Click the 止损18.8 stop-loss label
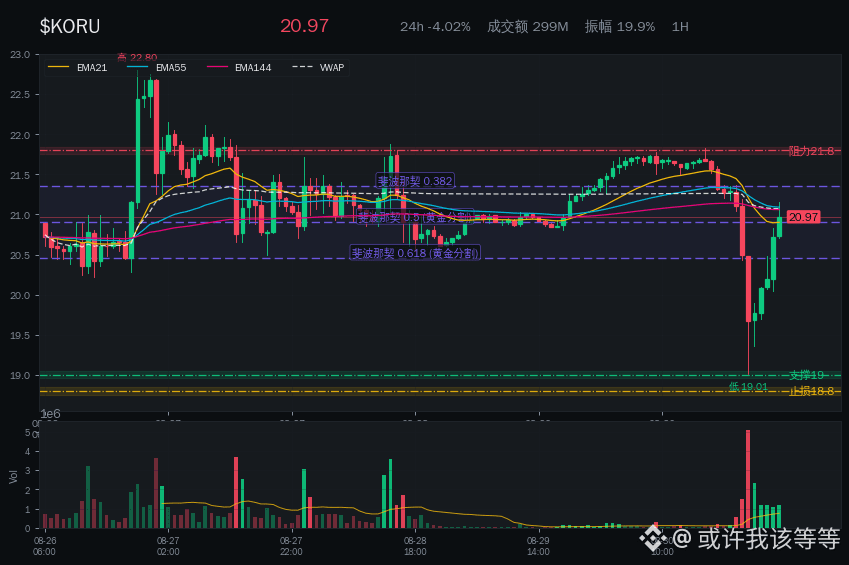 tap(811, 391)
